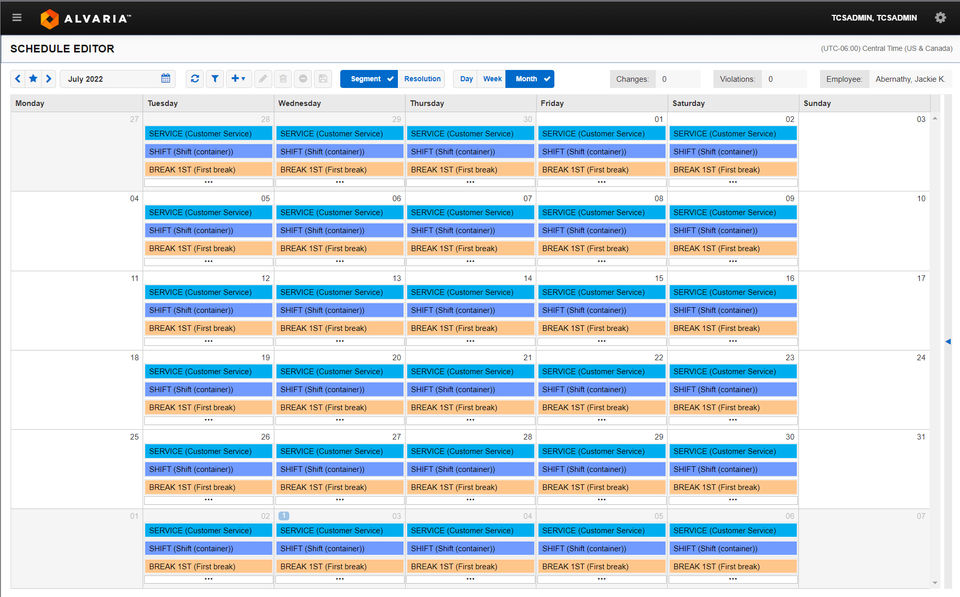Click the Monday column header
Image resolution: width=960 pixels, height=597 pixels.
coord(77,103)
